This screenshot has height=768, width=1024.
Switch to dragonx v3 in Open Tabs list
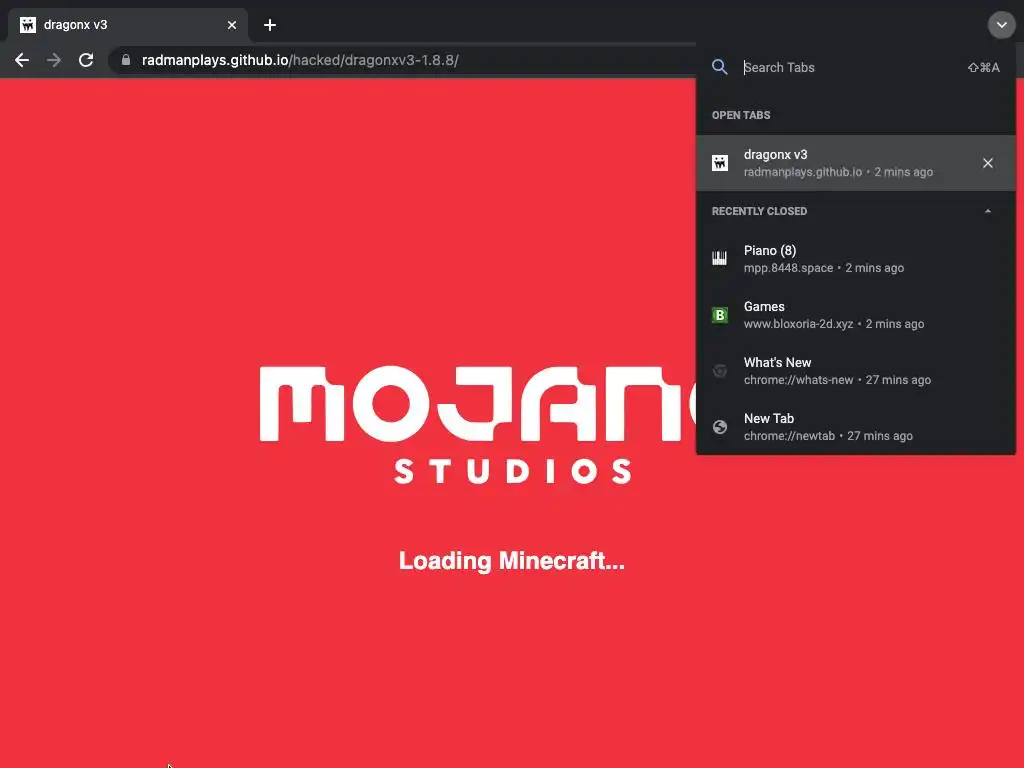pos(856,163)
